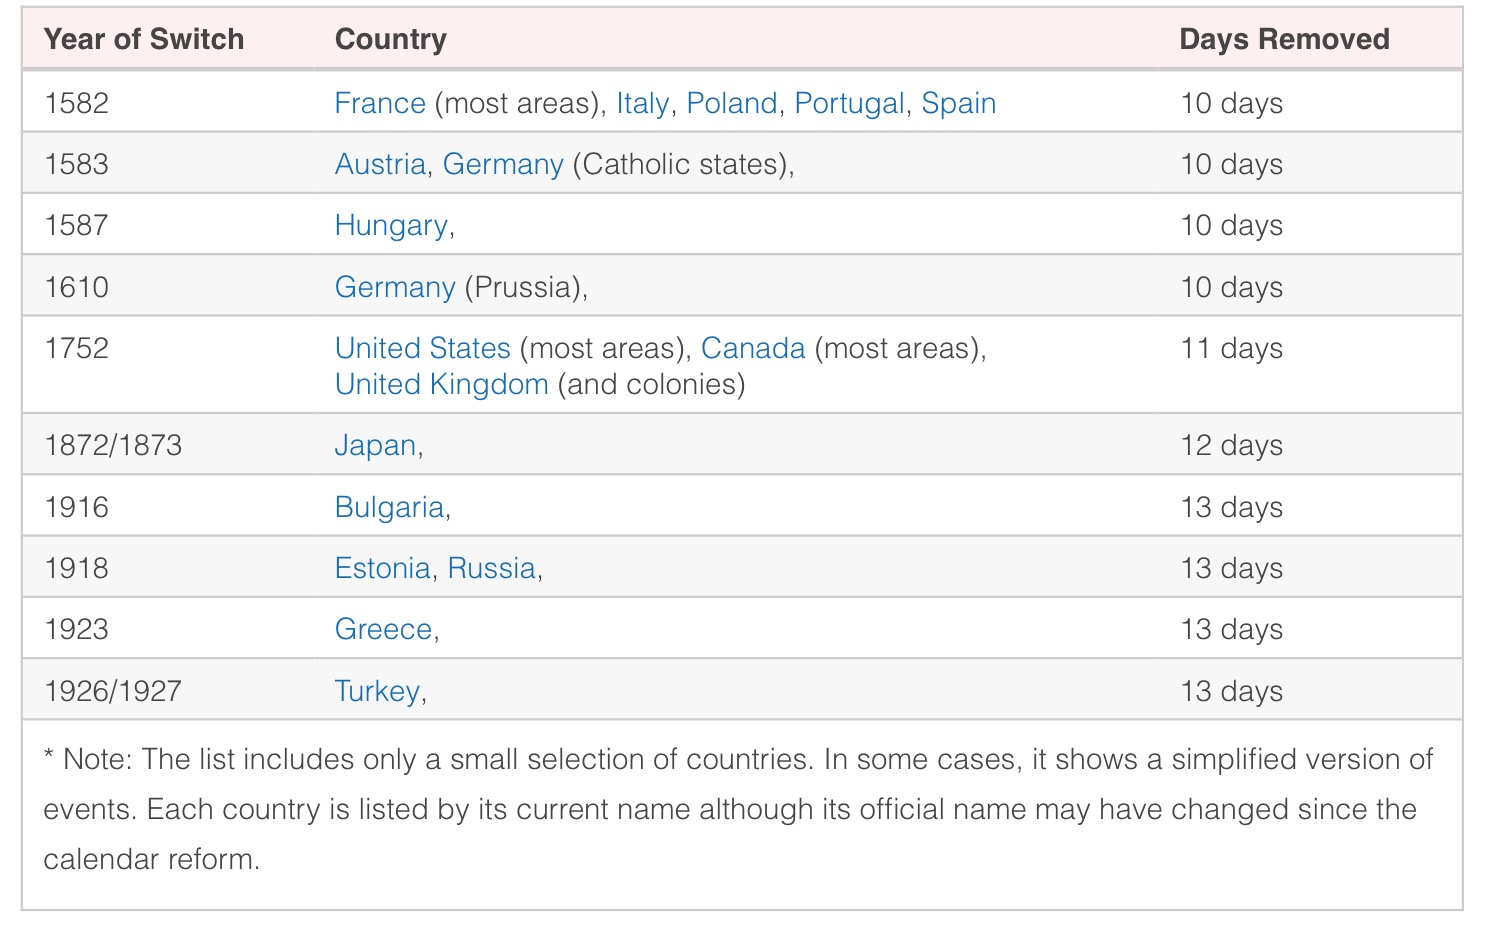This screenshot has width=1511, height=937.
Task: Open the Portugal link
Action: pos(849,103)
